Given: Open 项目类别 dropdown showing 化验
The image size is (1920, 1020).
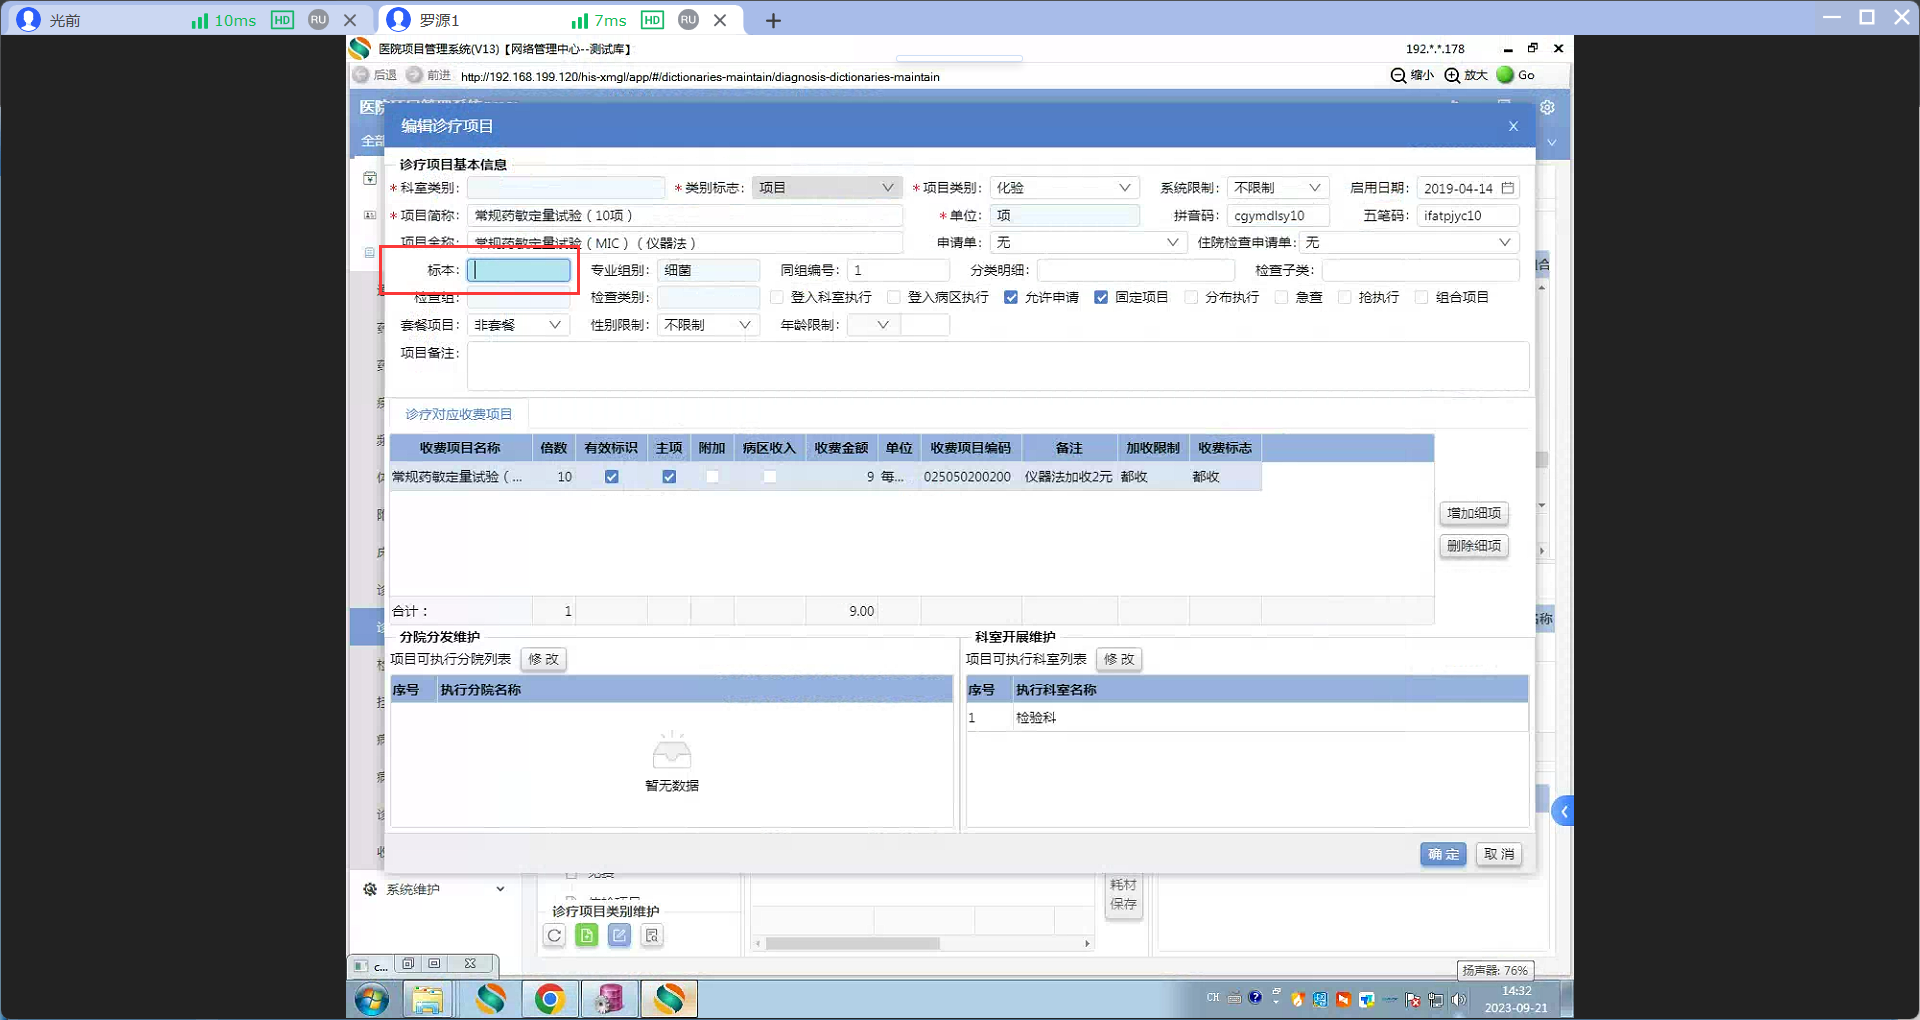Looking at the screenshot, I should click(1065, 188).
